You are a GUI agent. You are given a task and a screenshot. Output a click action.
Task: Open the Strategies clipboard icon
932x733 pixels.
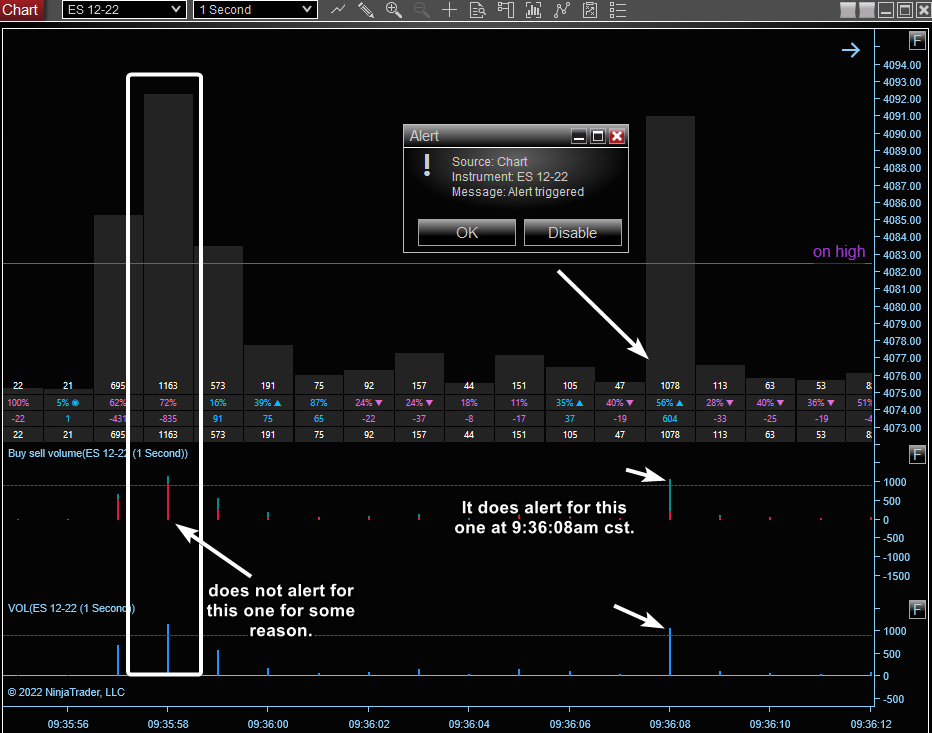coord(590,10)
